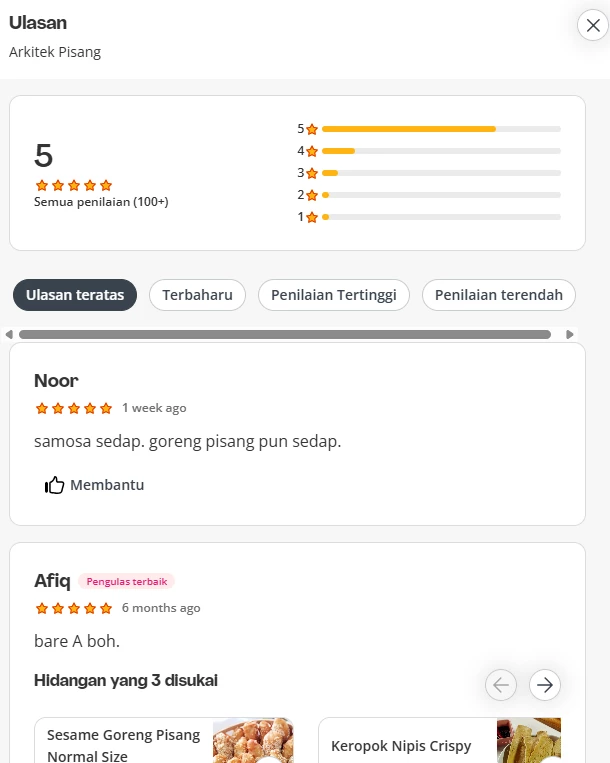Click the 4-star rating bar
Image resolution: width=610 pixels, height=763 pixels.
click(x=441, y=151)
